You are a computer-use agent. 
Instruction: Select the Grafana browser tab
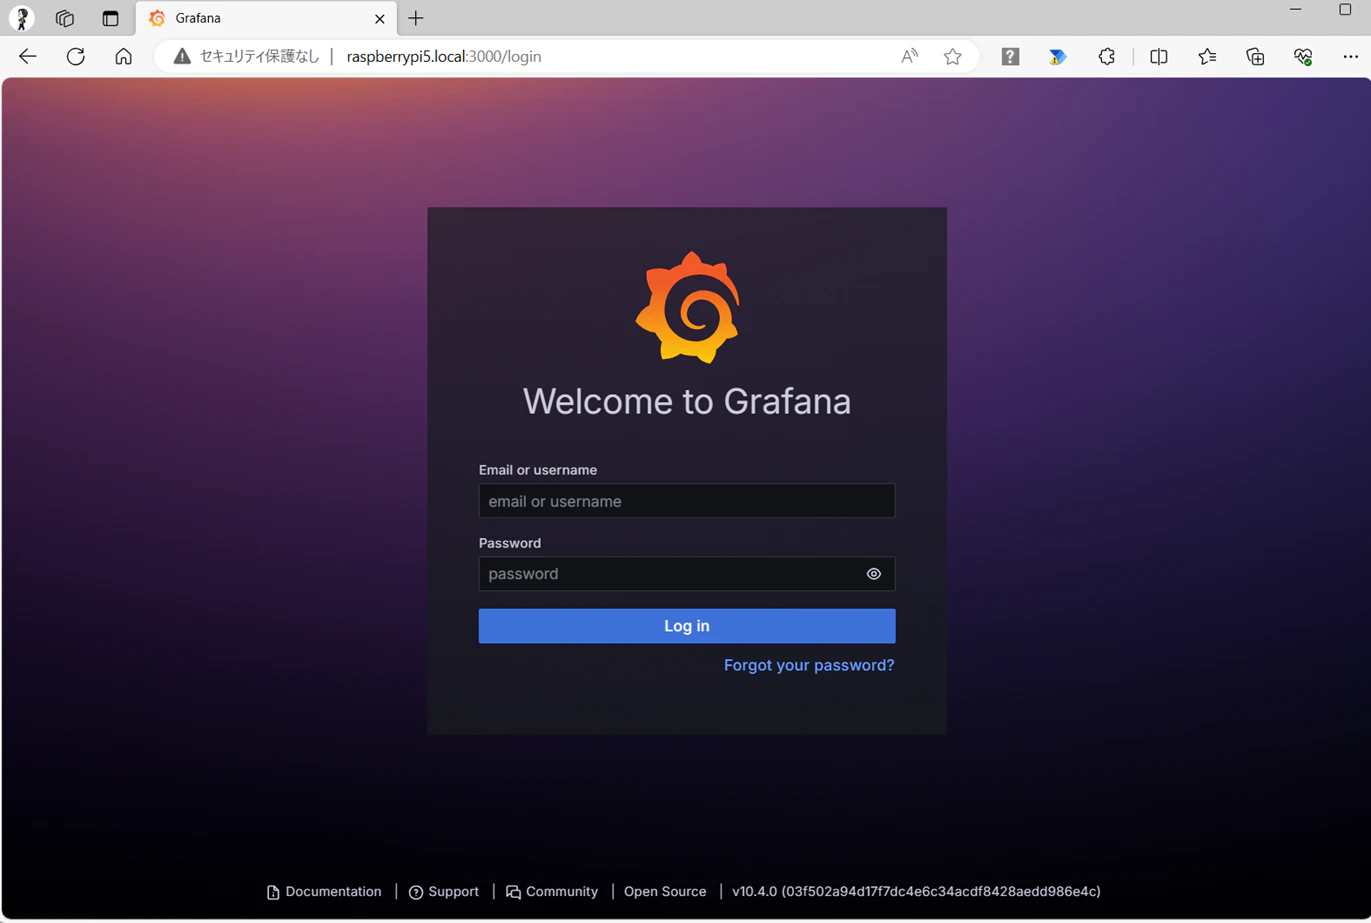[x=266, y=18]
